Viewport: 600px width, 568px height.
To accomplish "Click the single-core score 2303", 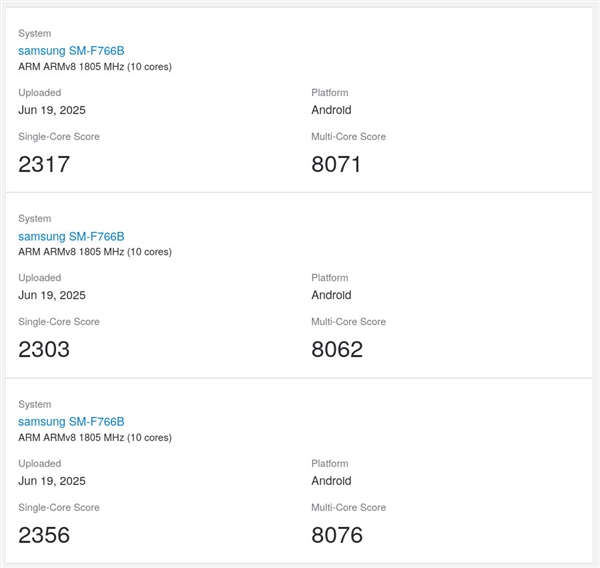I will [44, 349].
